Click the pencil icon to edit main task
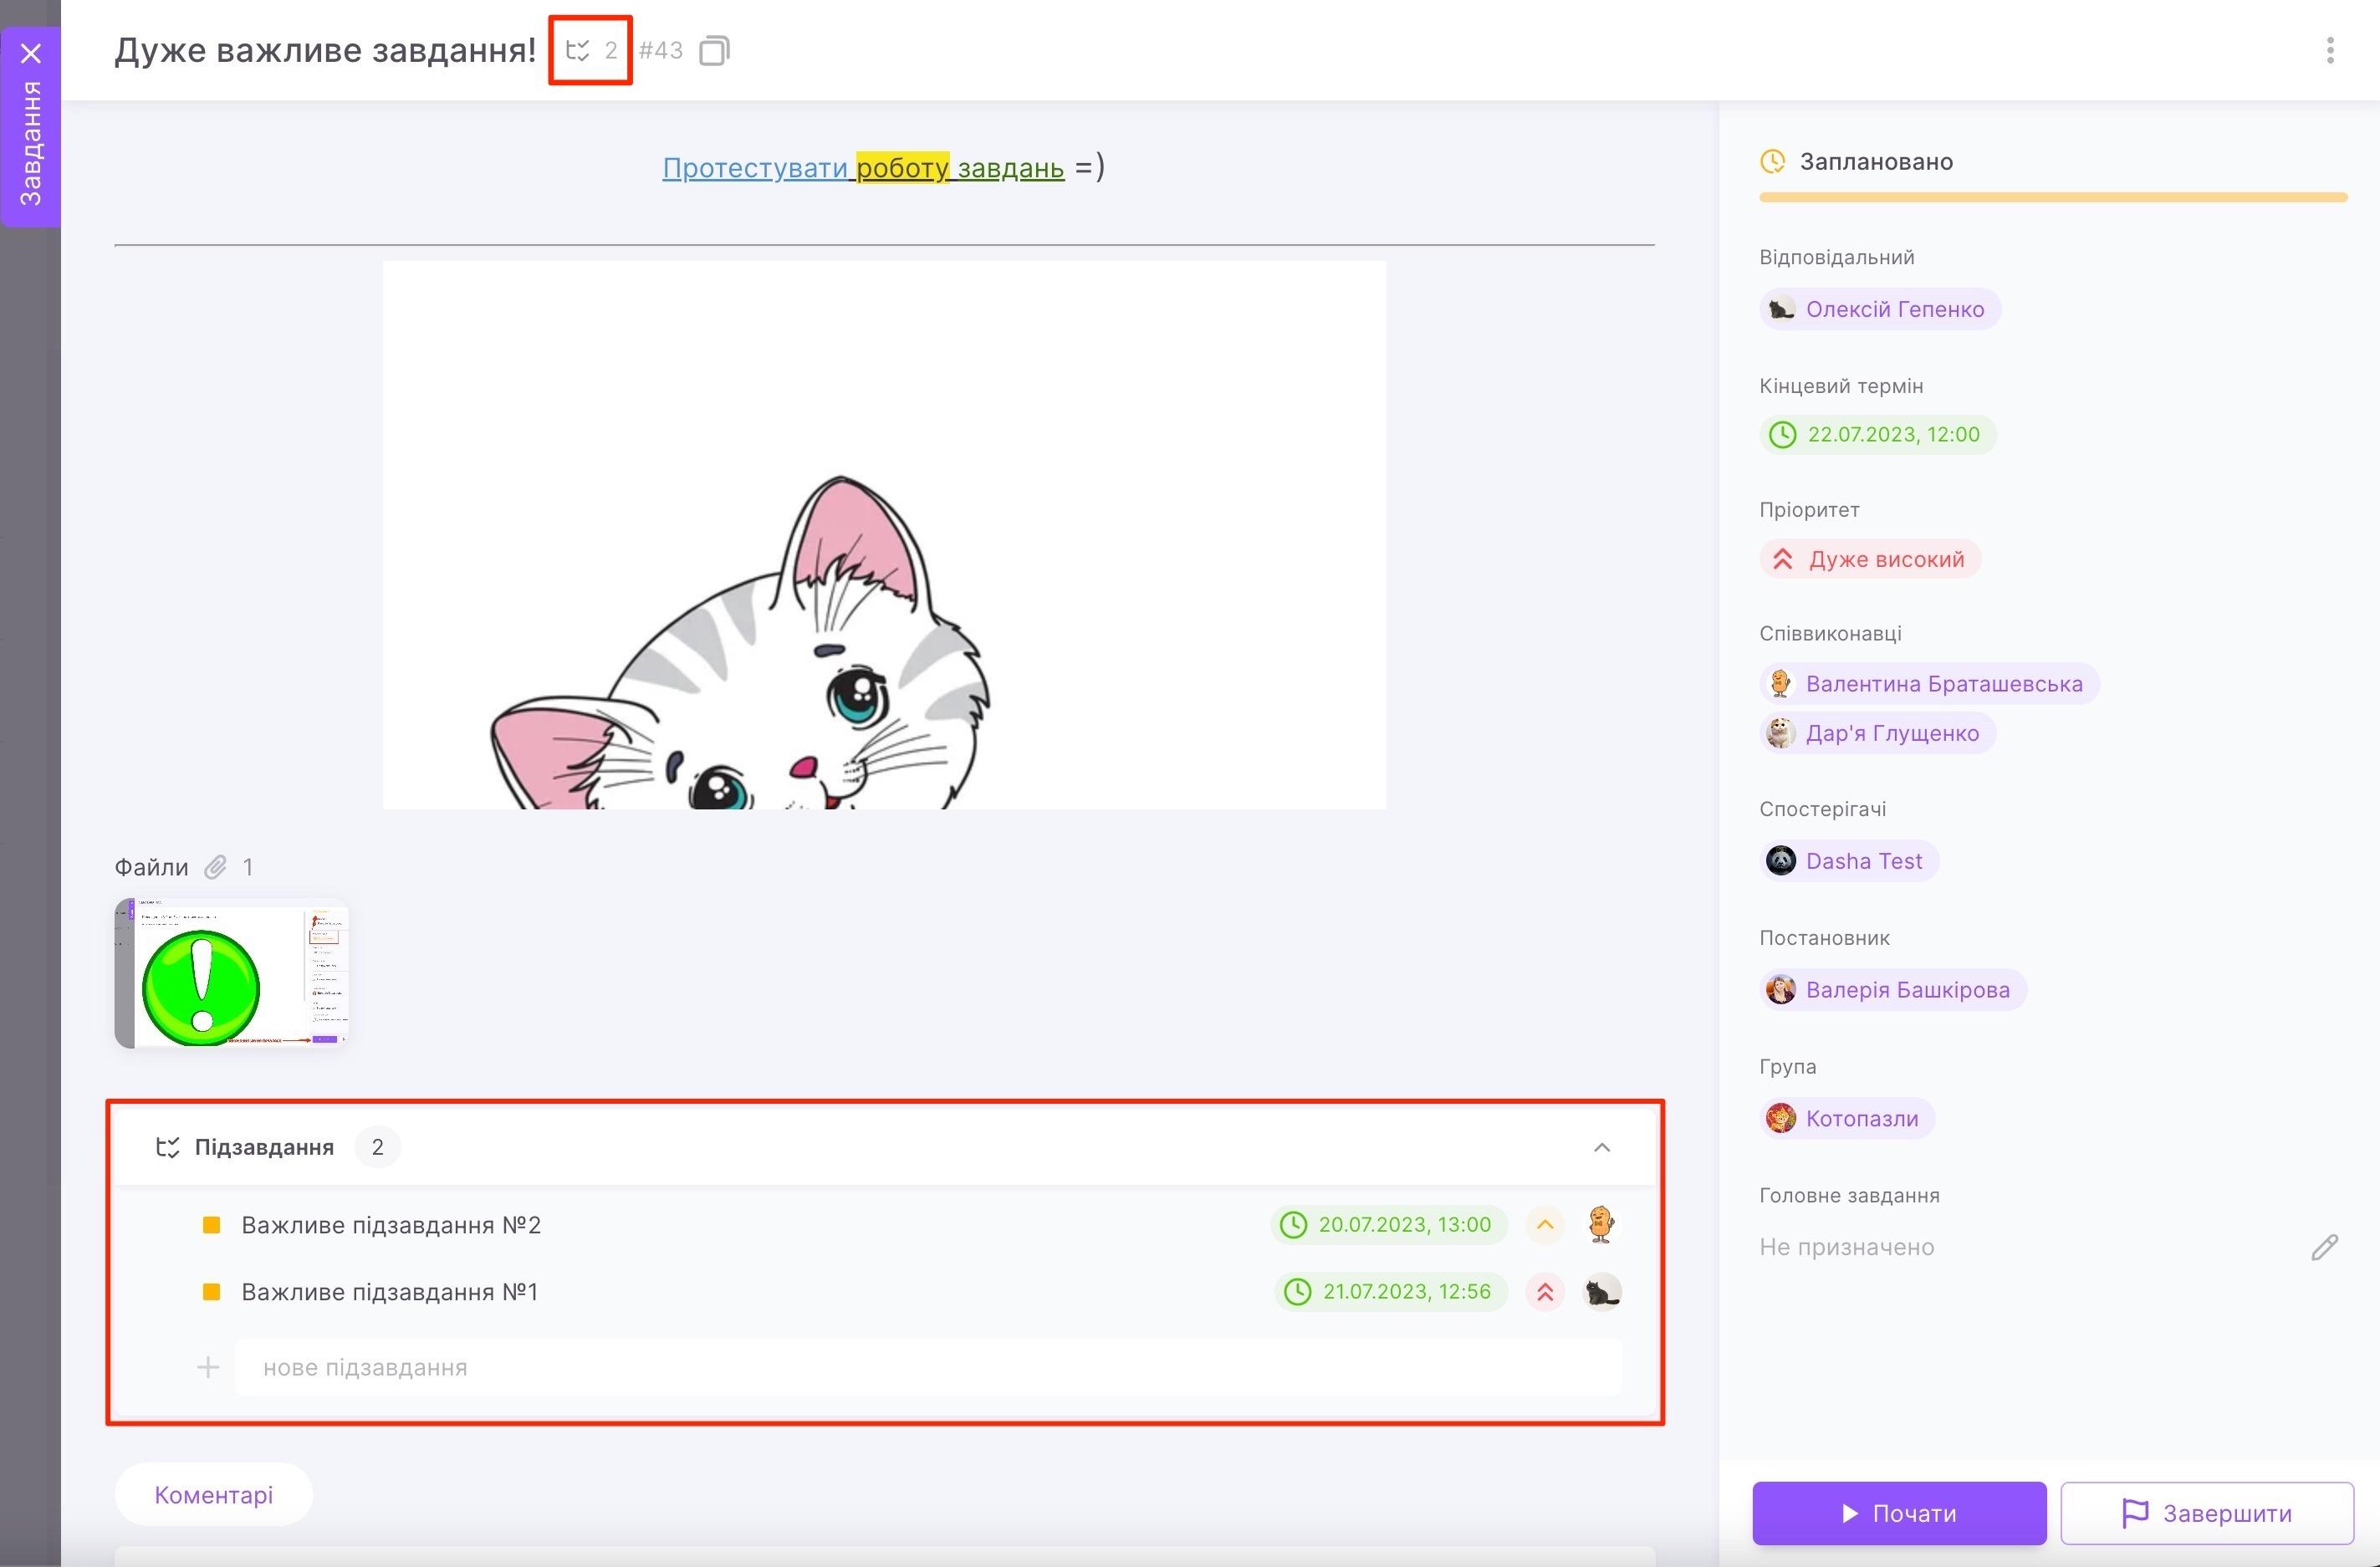Image resolution: width=2380 pixels, height=1567 pixels. tap(2324, 1247)
